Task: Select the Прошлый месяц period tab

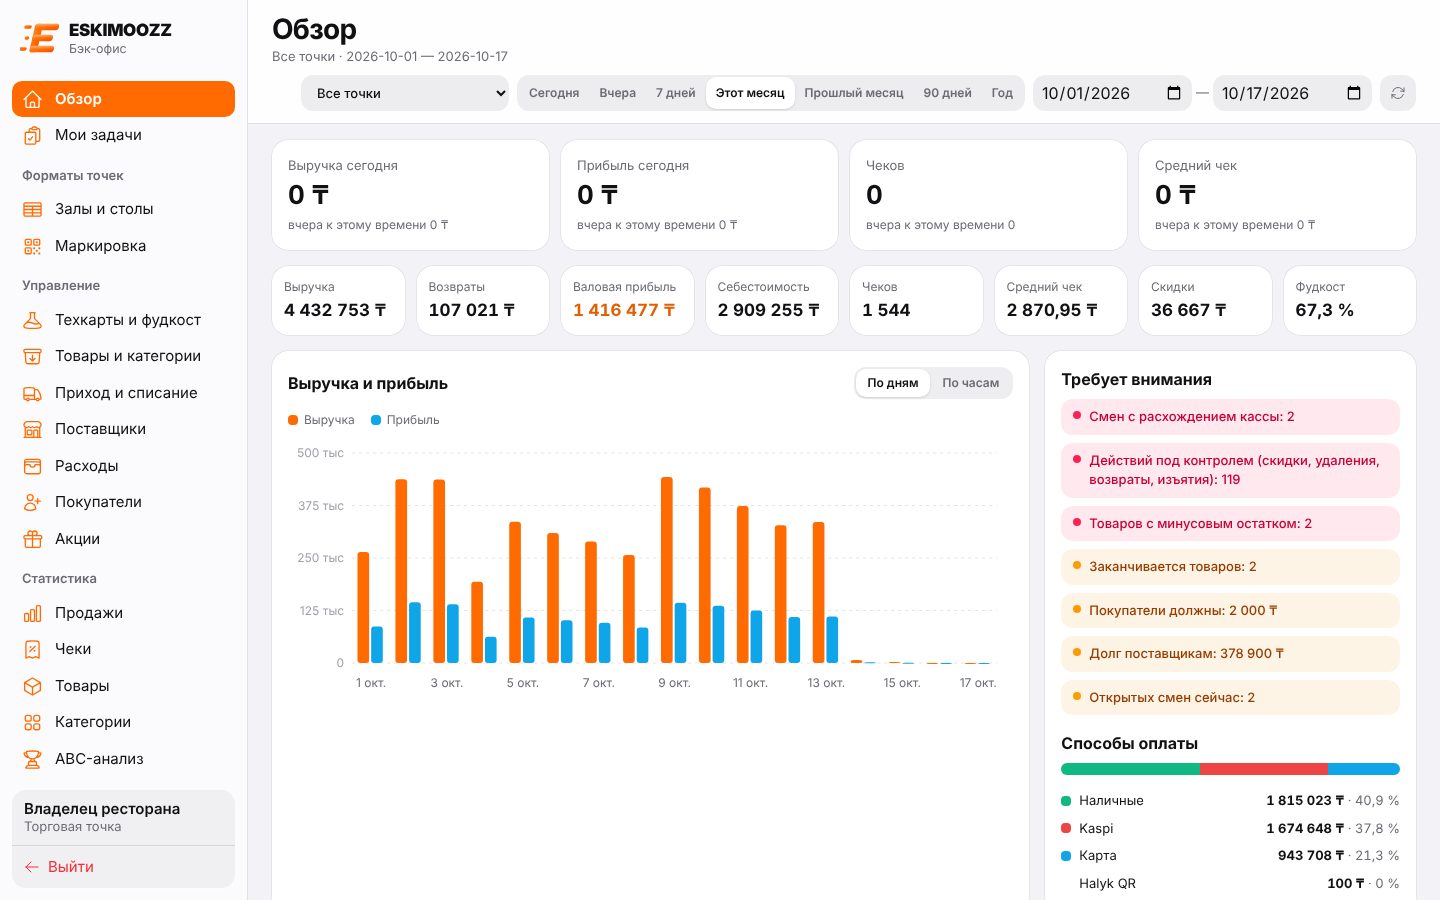Action: click(x=854, y=93)
